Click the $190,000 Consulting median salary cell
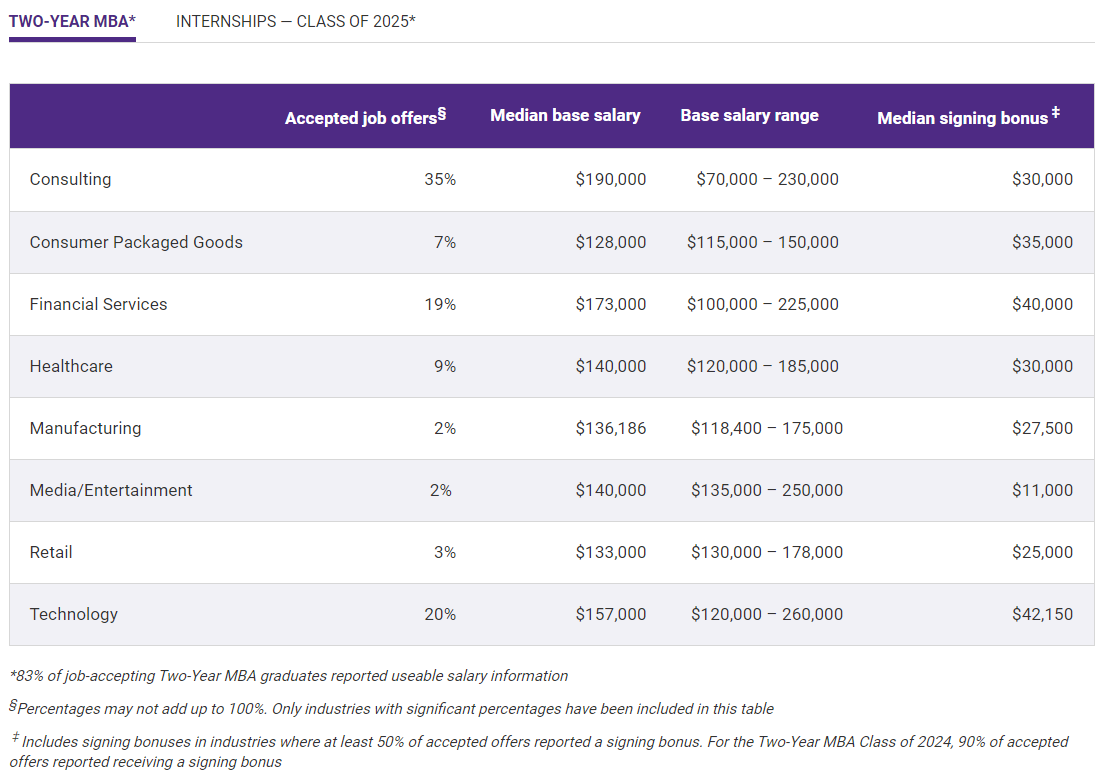 (610, 180)
